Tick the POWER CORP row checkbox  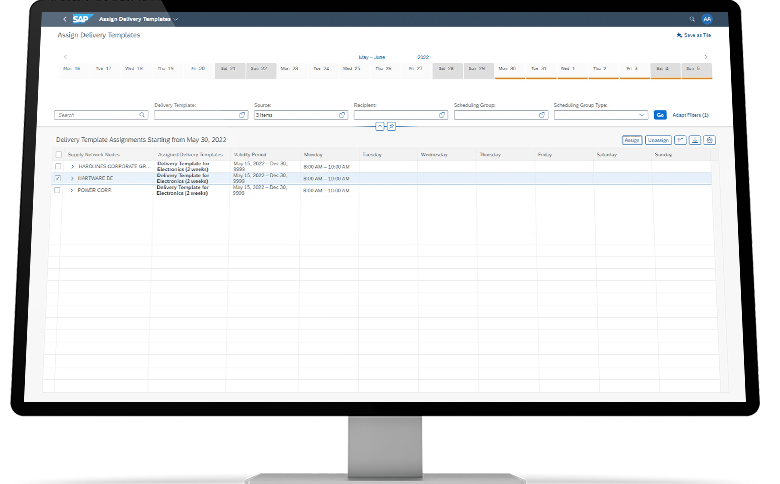(58, 189)
